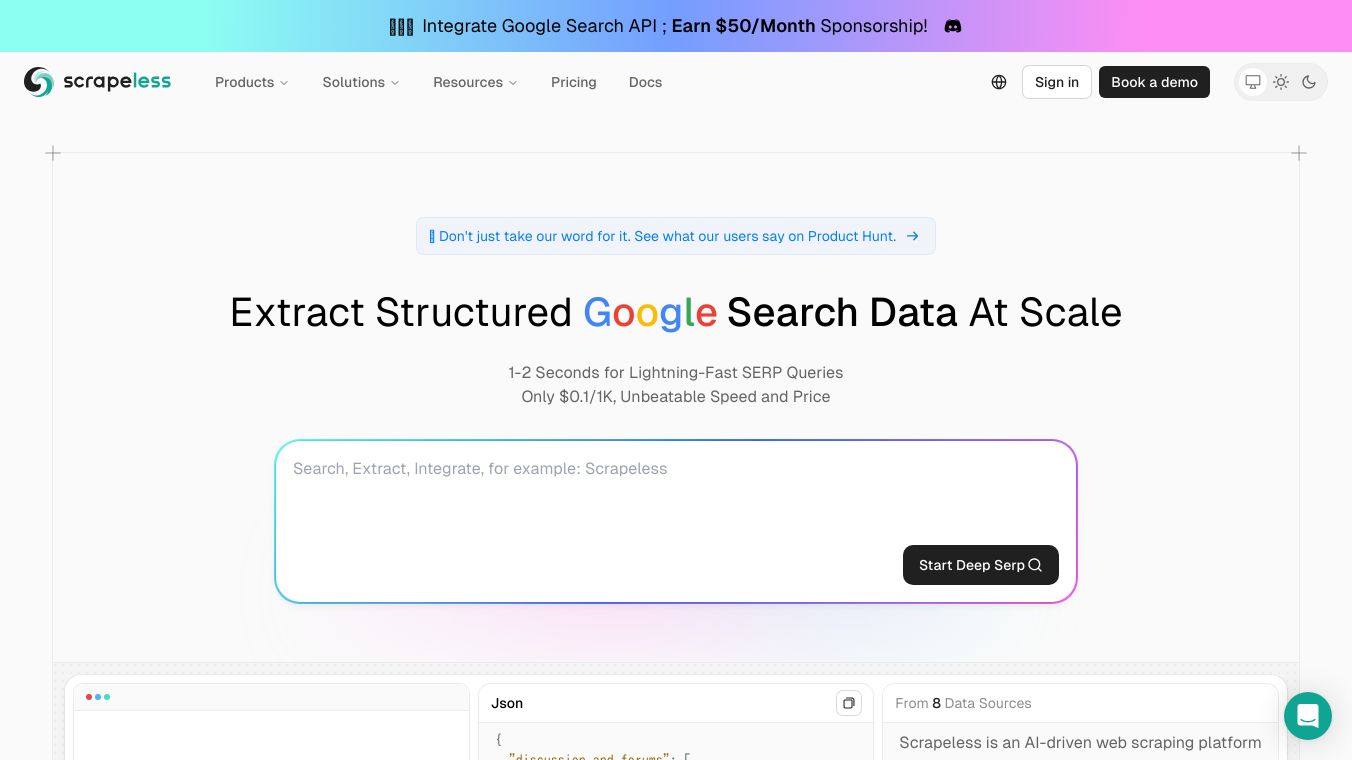The height and width of the screenshot is (760, 1352).
Task: Click the magnifier icon on Start Deep Serp
Action: [x=1035, y=565]
